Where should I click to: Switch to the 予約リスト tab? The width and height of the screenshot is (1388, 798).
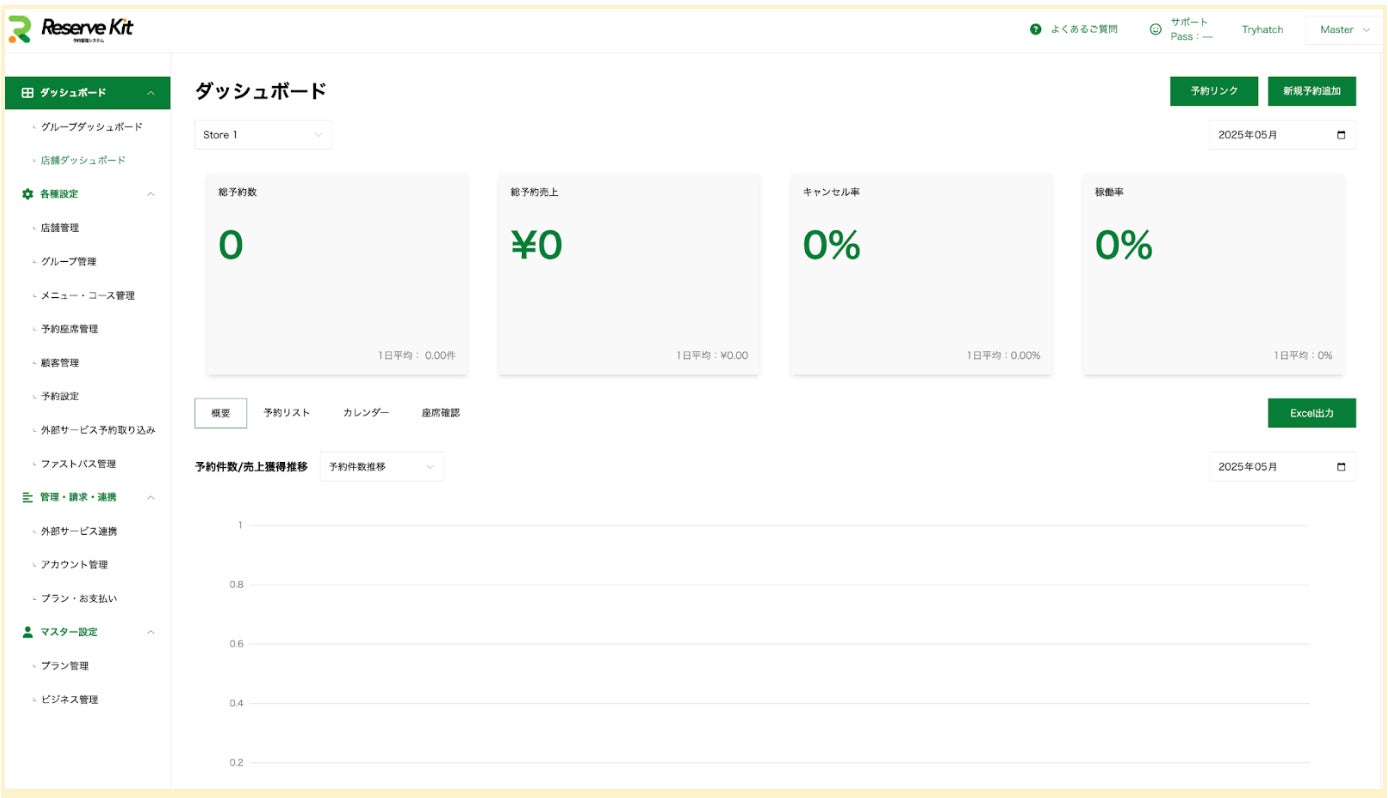click(x=287, y=413)
